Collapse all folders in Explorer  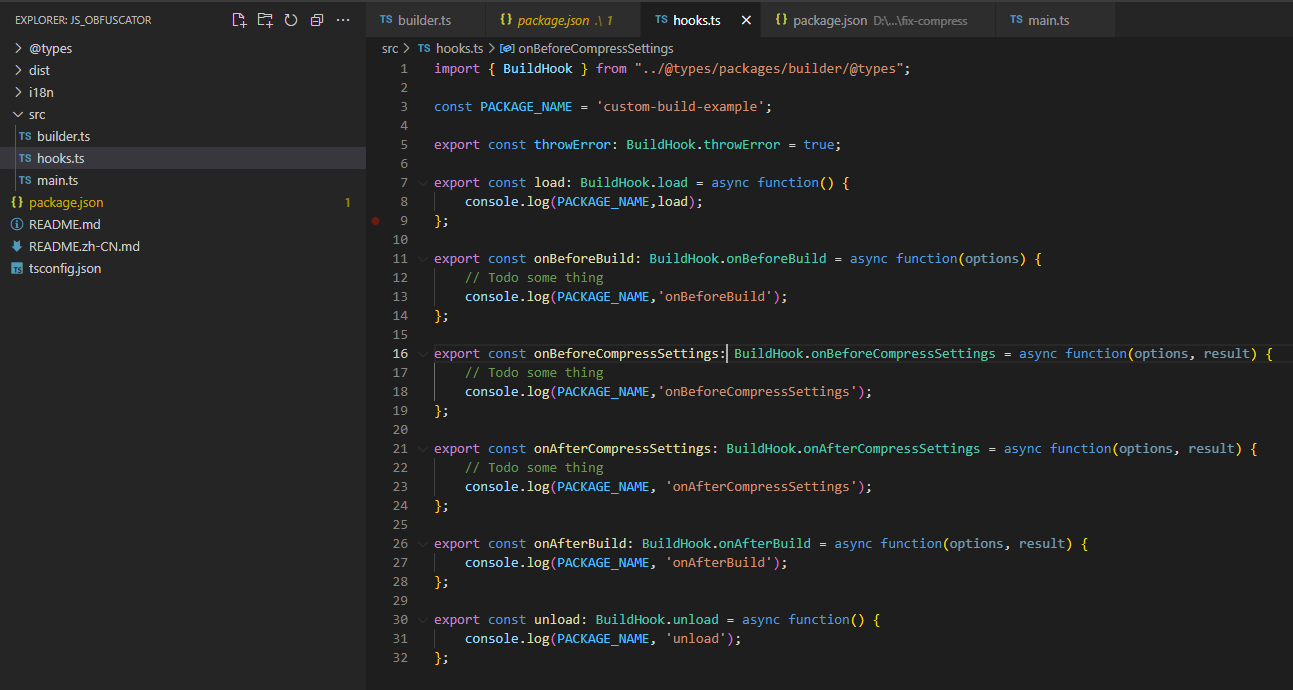tap(317, 20)
